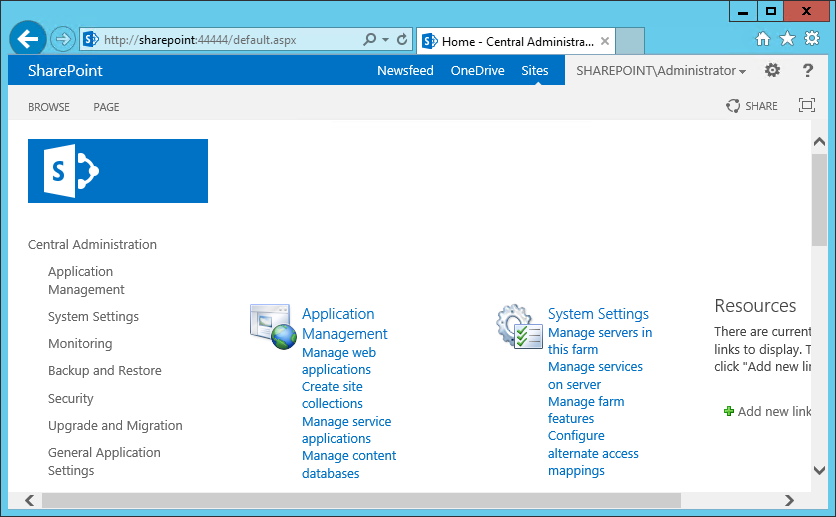
Task: Open the address bar dropdown arrow
Action: pyautogui.click(x=385, y=40)
